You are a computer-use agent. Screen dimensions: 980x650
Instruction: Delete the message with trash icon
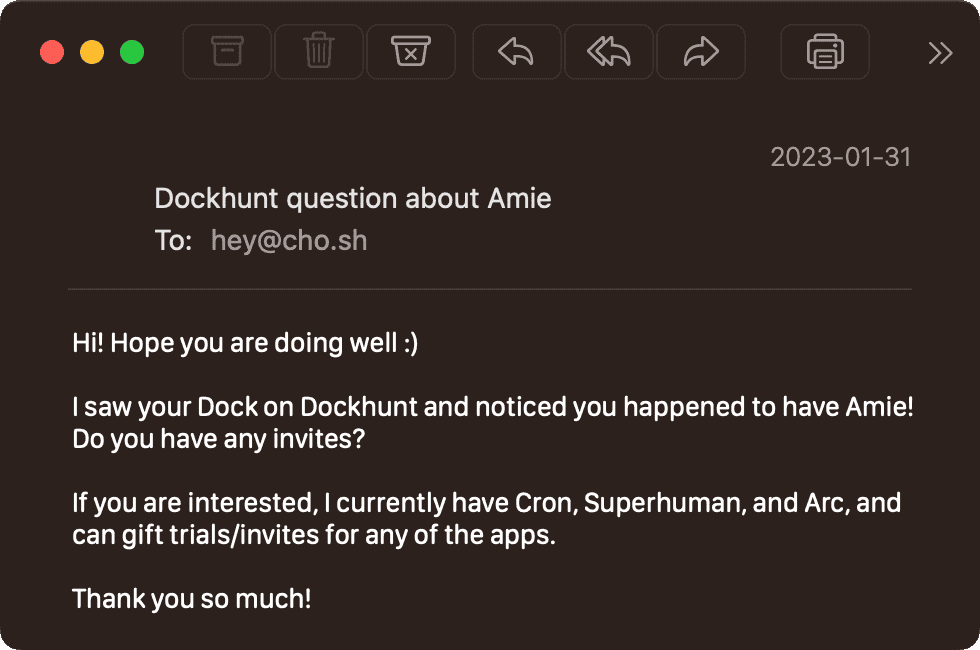tap(318, 51)
